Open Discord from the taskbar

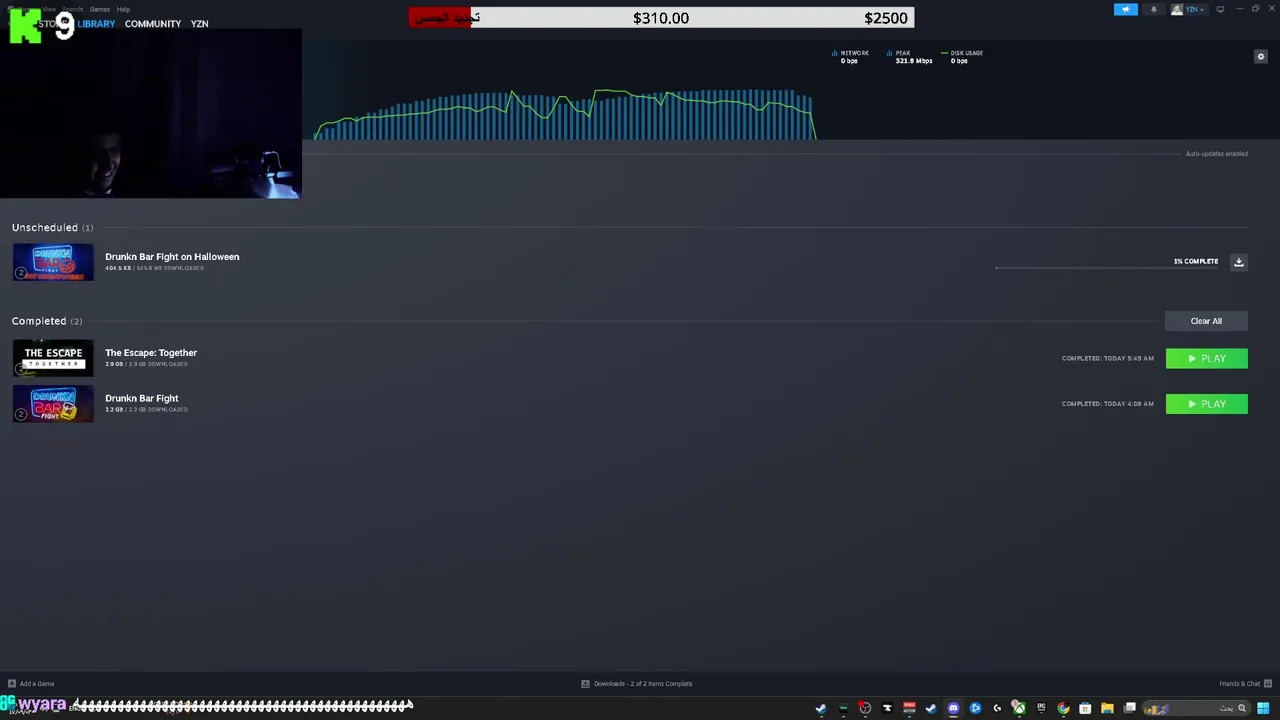pos(953,708)
